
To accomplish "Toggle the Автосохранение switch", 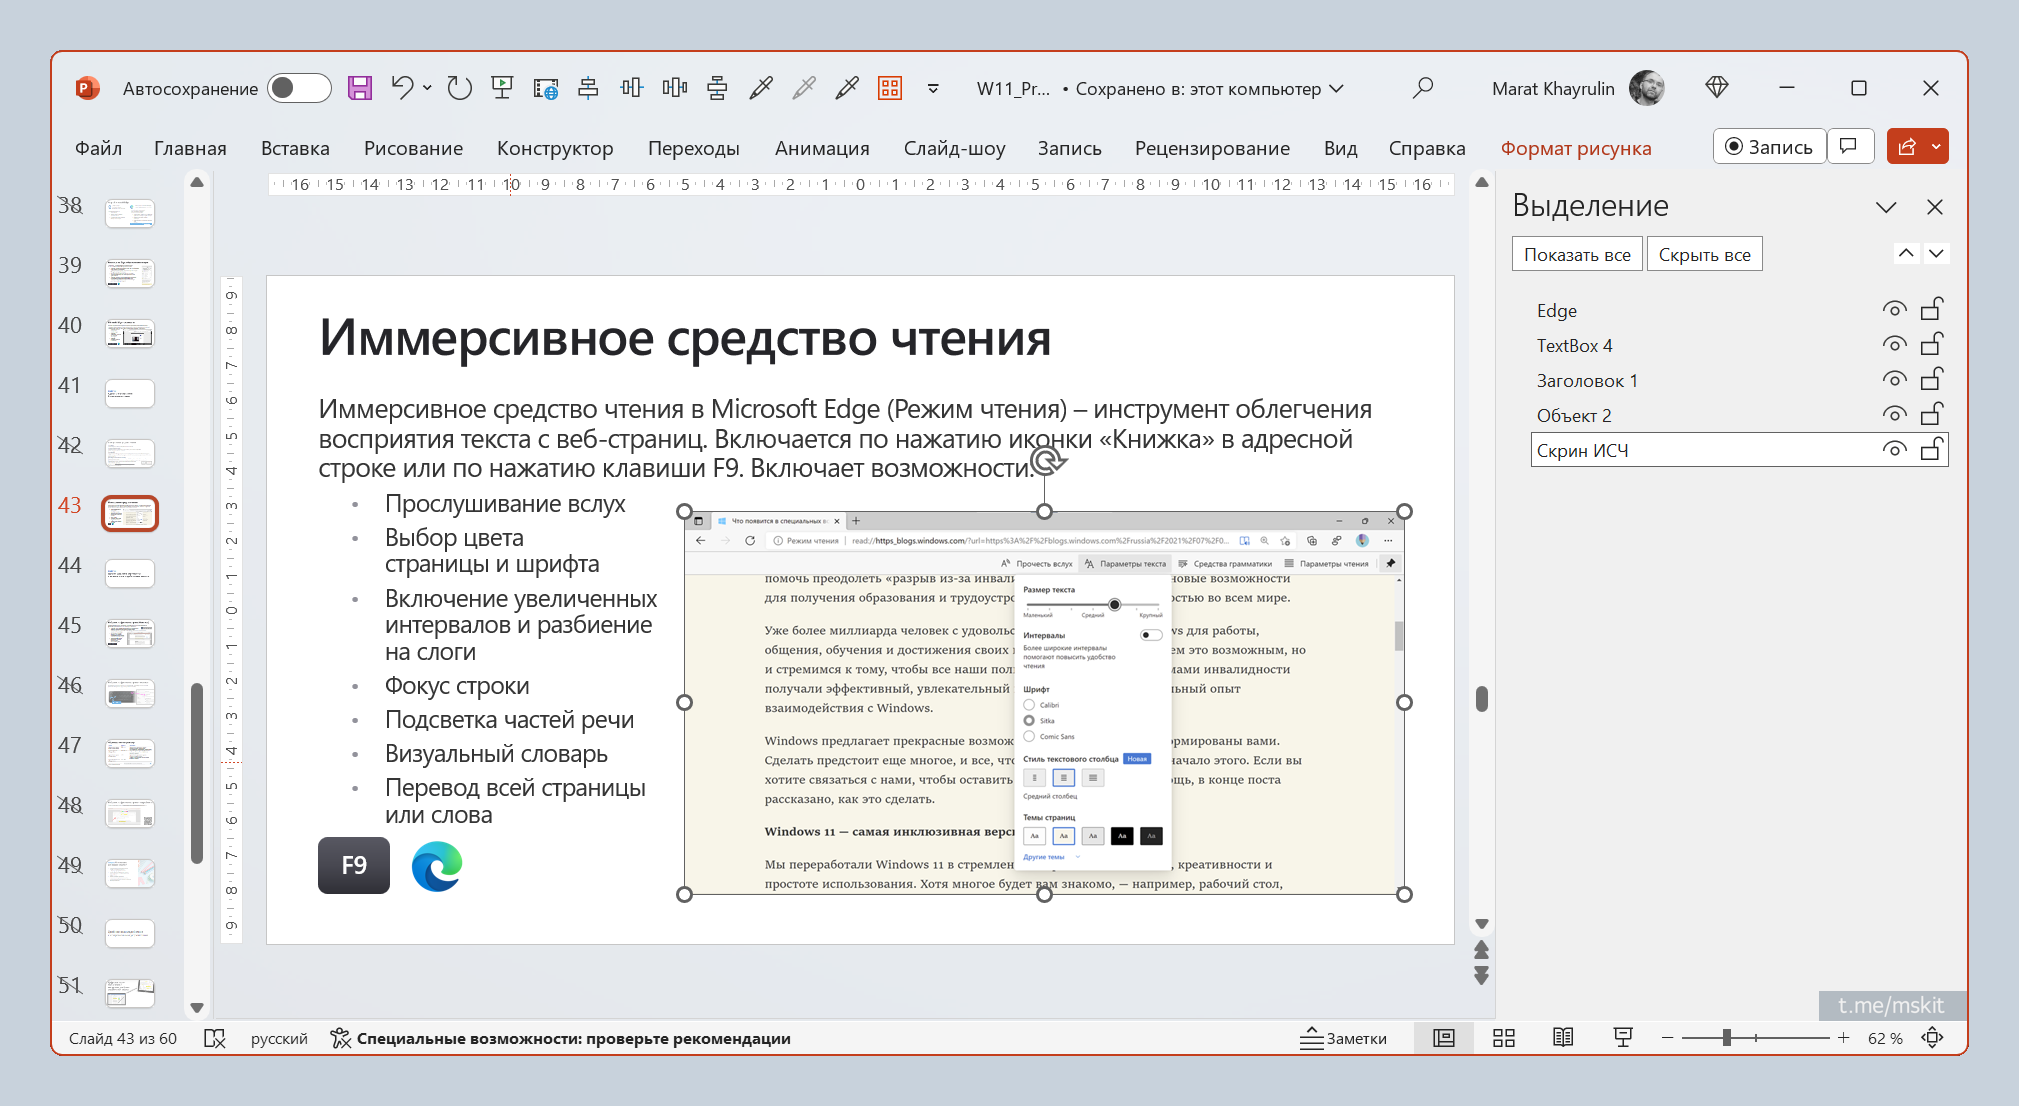I will 300,88.
